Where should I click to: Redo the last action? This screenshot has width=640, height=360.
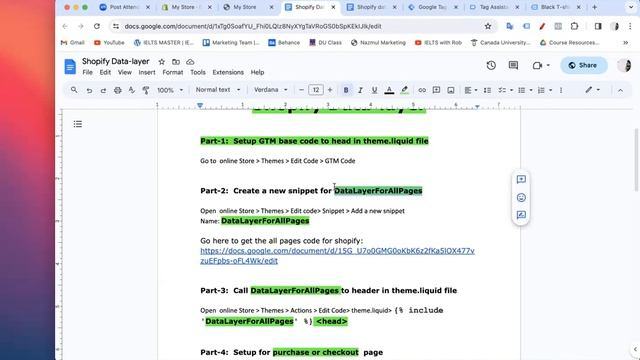click(x=103, y=90)
